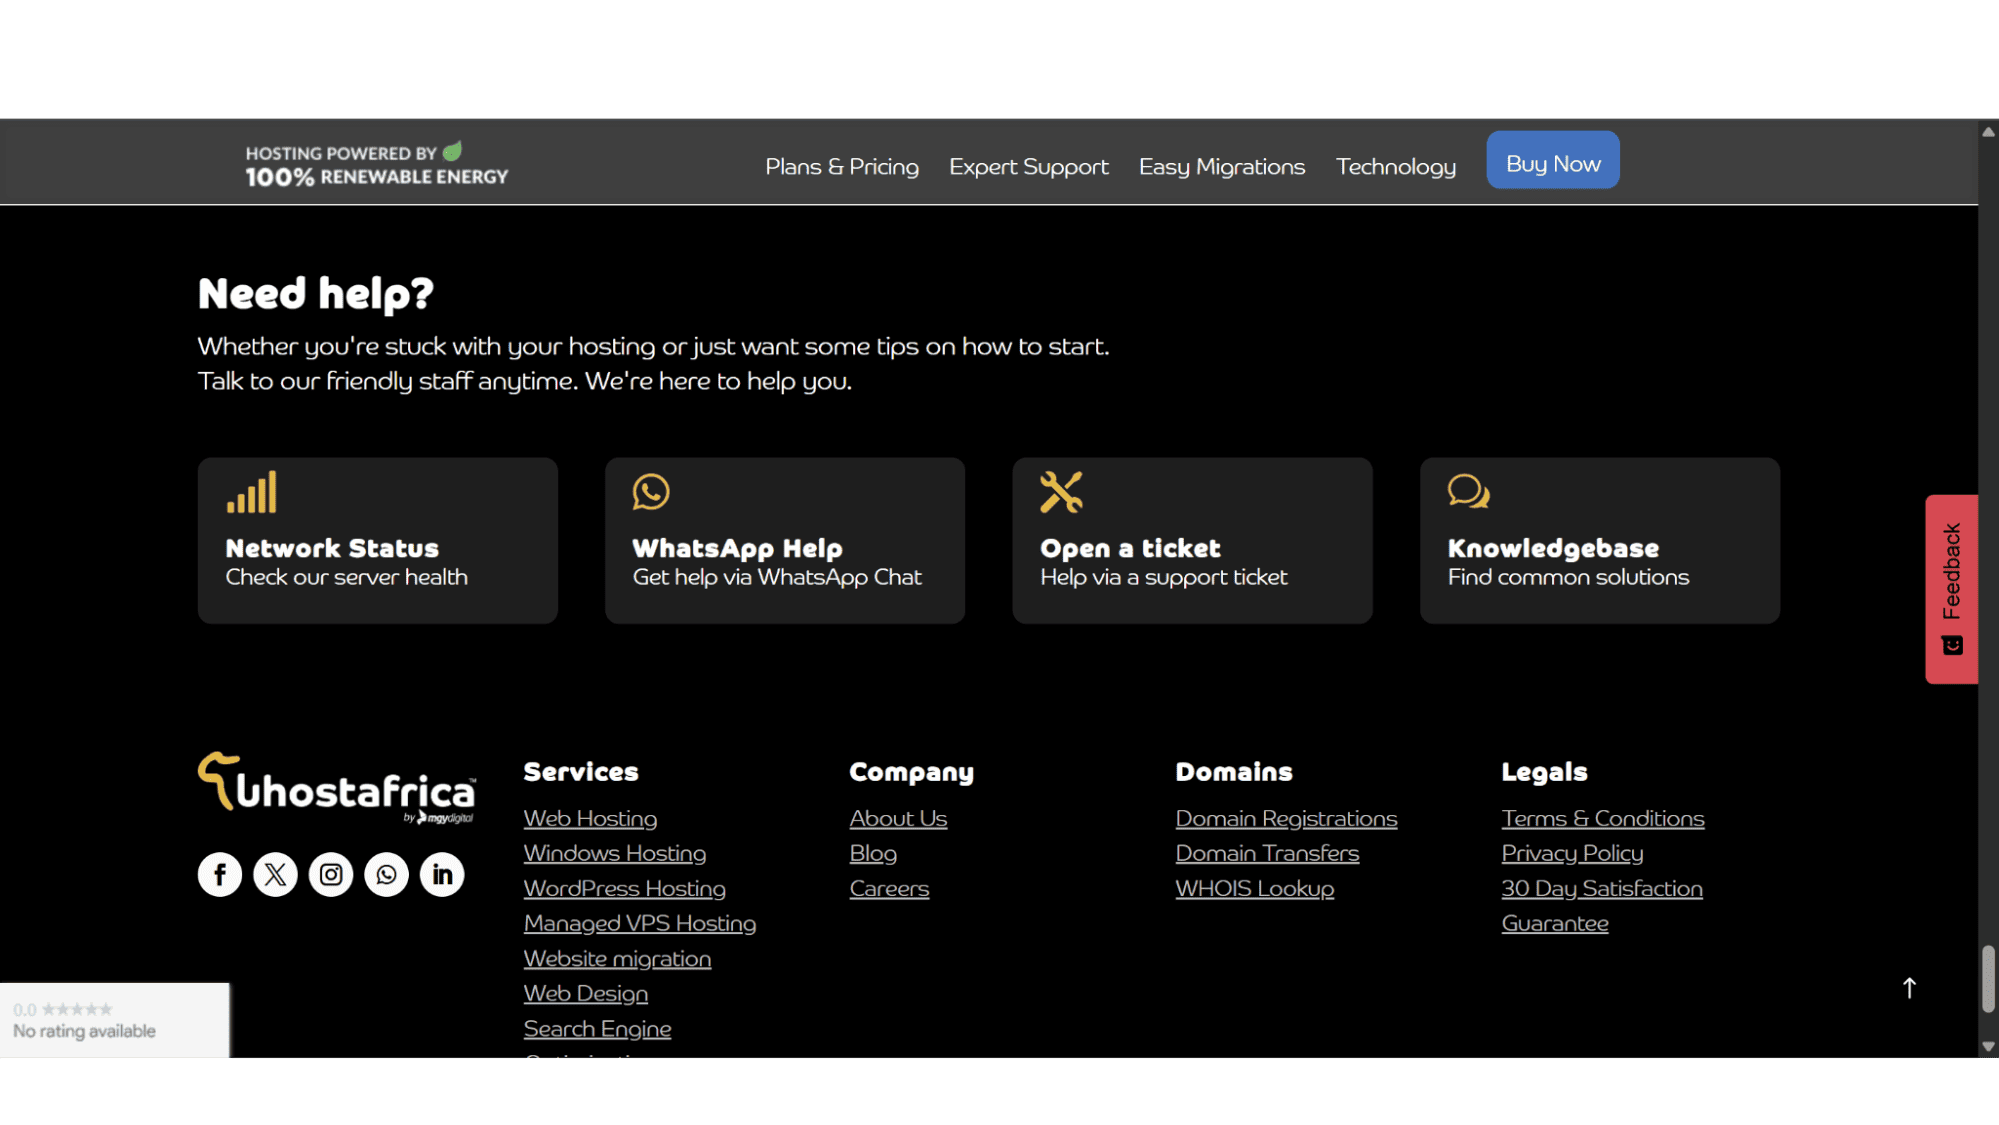Open the Instagram social icon

[331, 874]
